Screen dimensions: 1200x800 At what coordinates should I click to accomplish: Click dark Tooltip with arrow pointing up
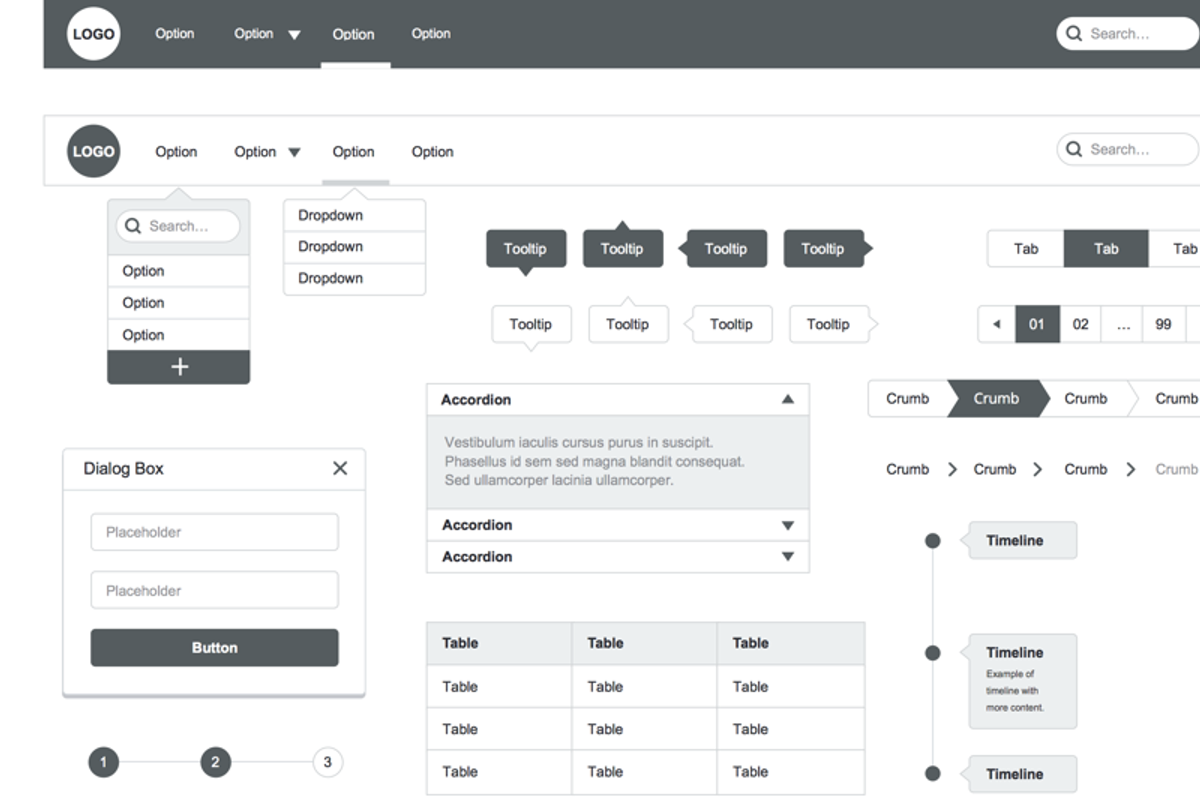click(622, 246)
